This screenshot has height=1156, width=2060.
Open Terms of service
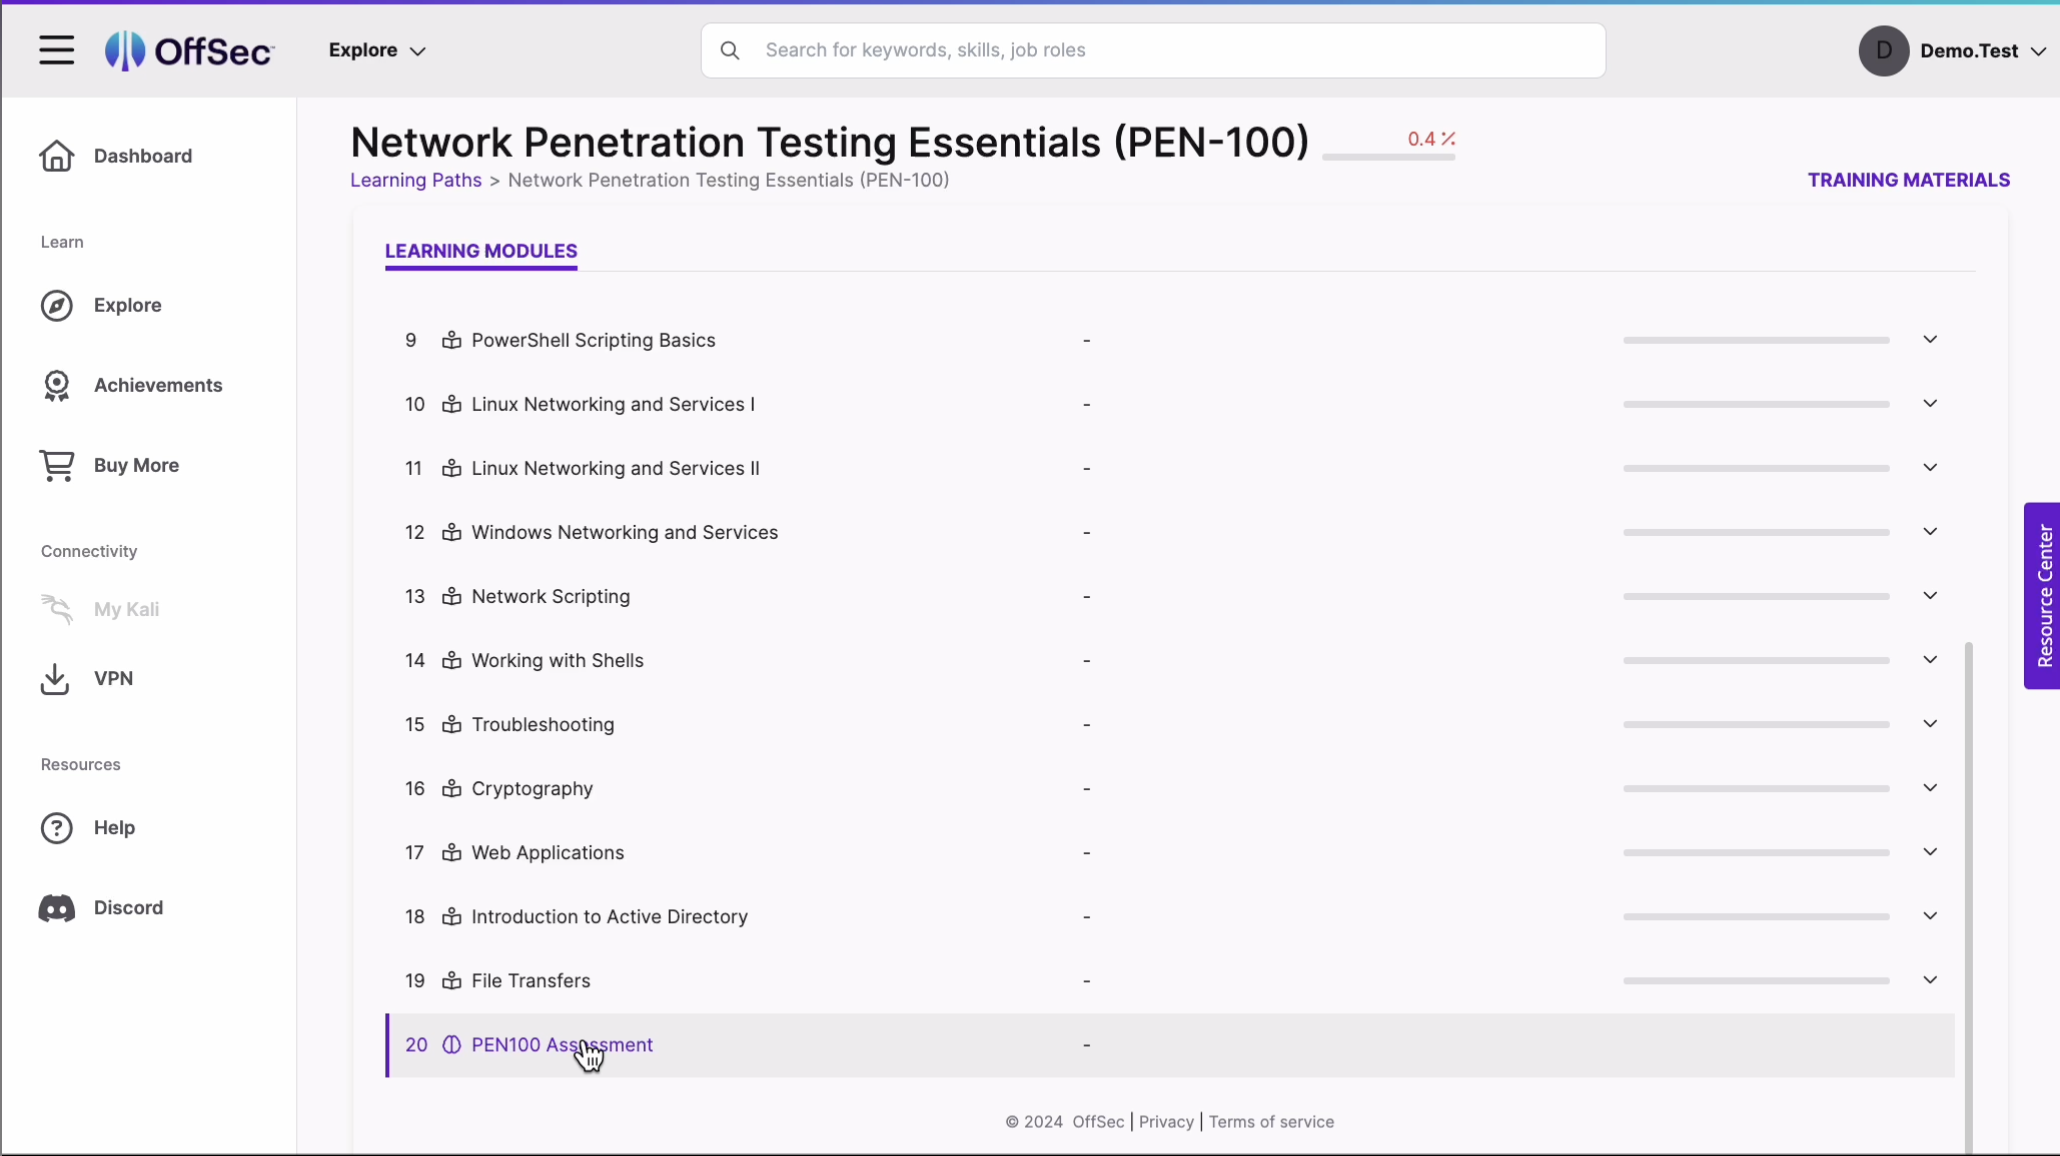pos(1271,1121)
